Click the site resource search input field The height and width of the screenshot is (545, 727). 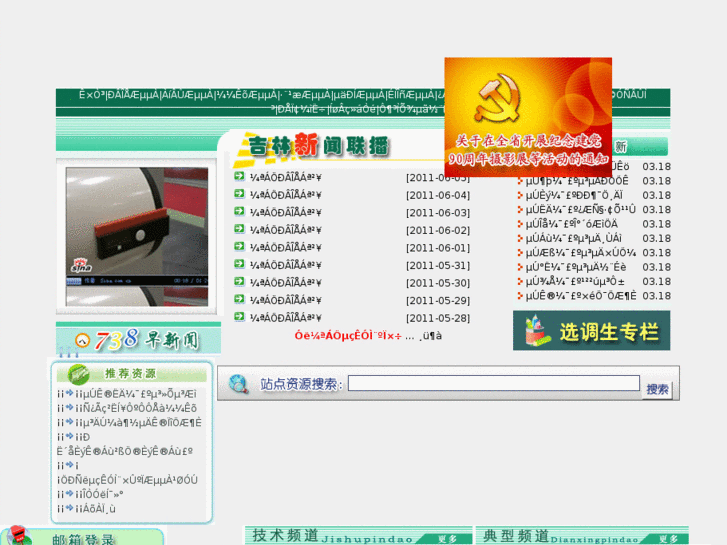494,383
